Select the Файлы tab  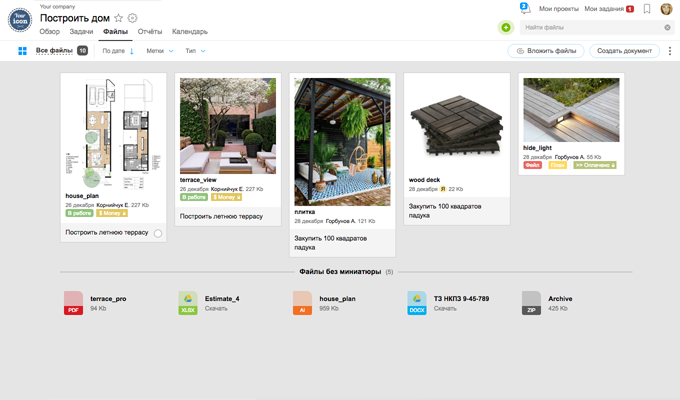pyautogui.click(x=115, y=32)
